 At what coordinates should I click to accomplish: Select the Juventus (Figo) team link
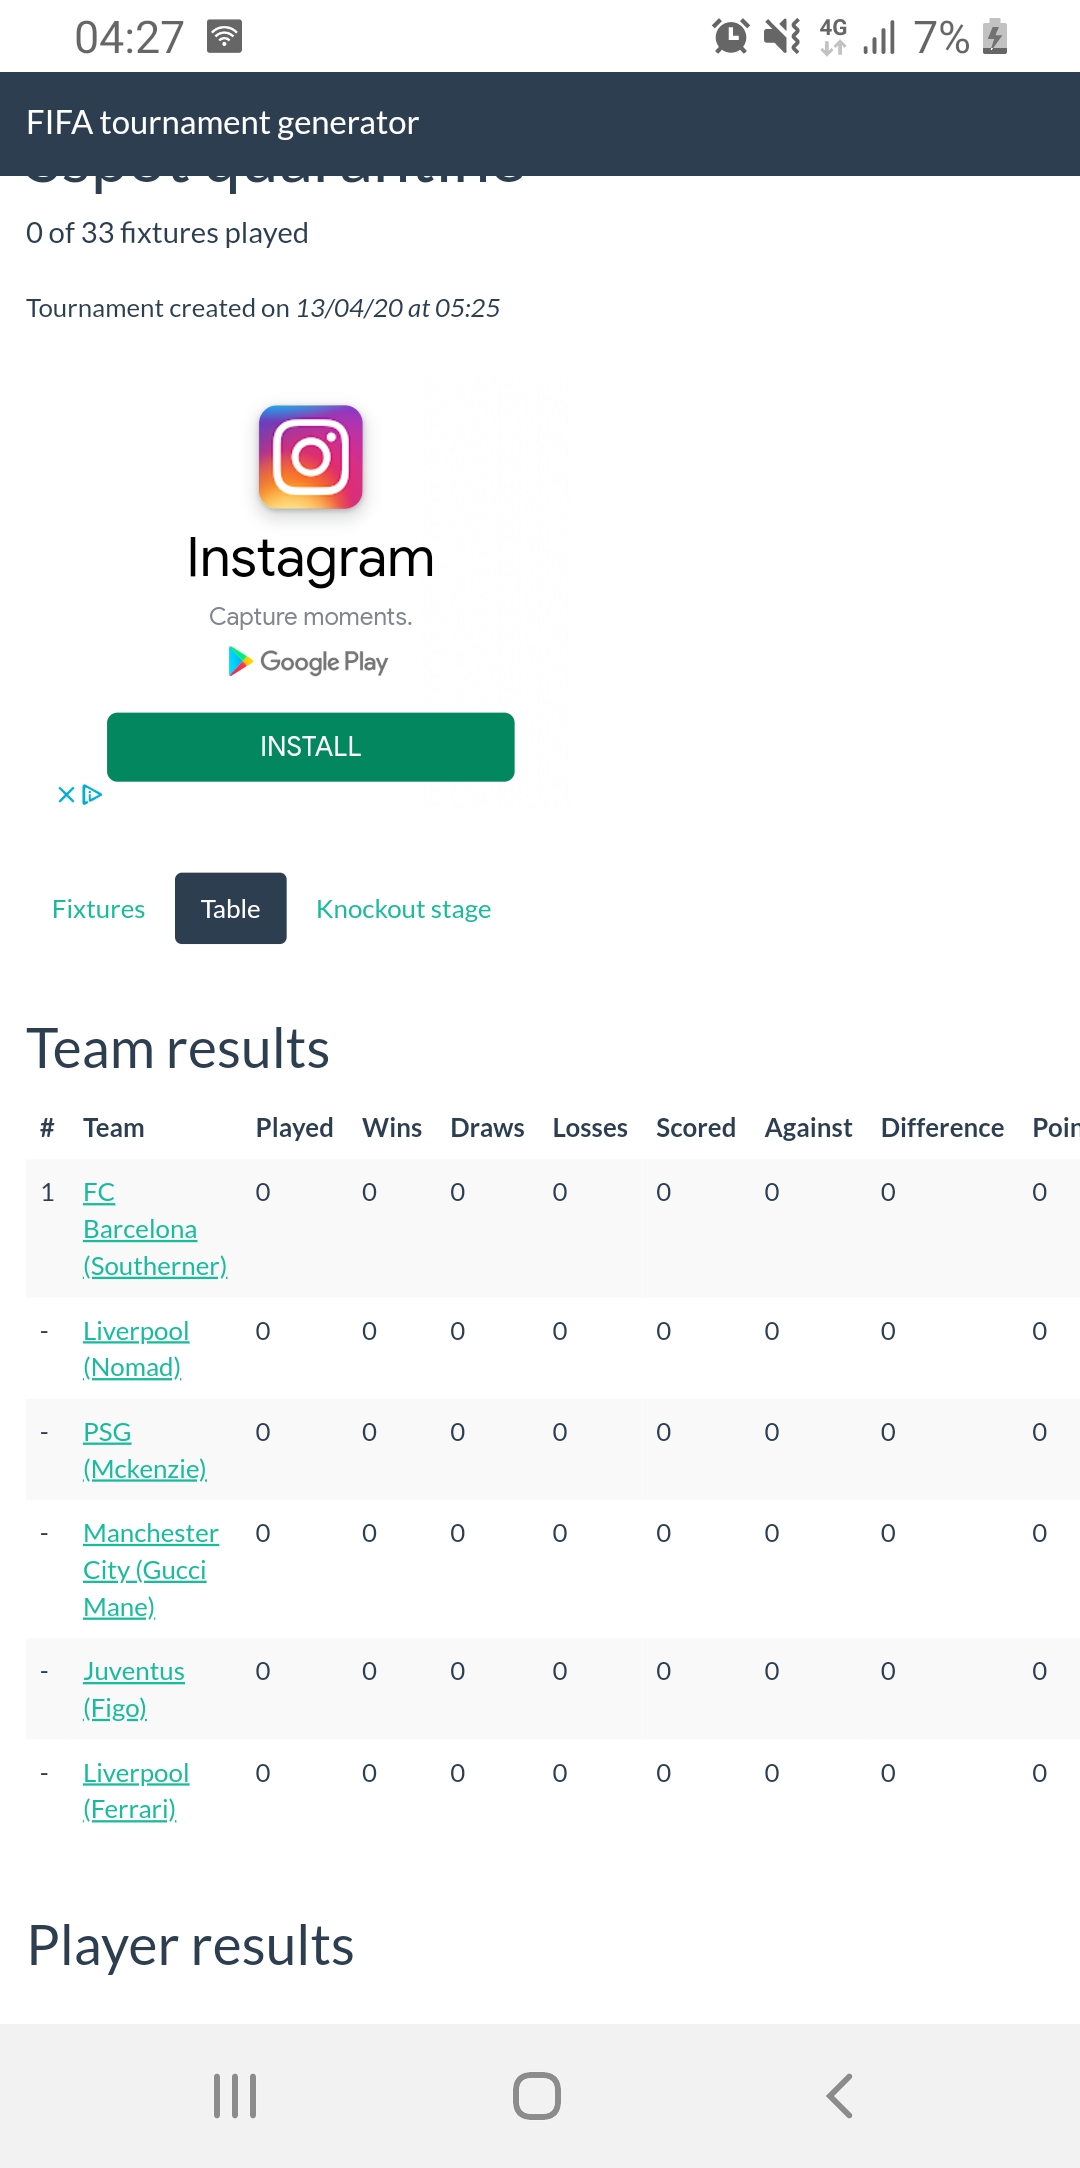134,1689
